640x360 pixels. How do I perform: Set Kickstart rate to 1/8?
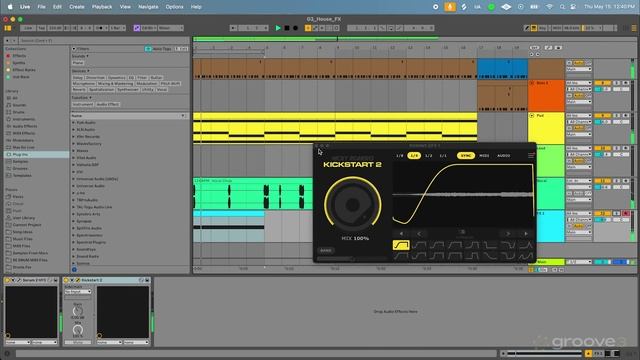click(x=400, y=156)
